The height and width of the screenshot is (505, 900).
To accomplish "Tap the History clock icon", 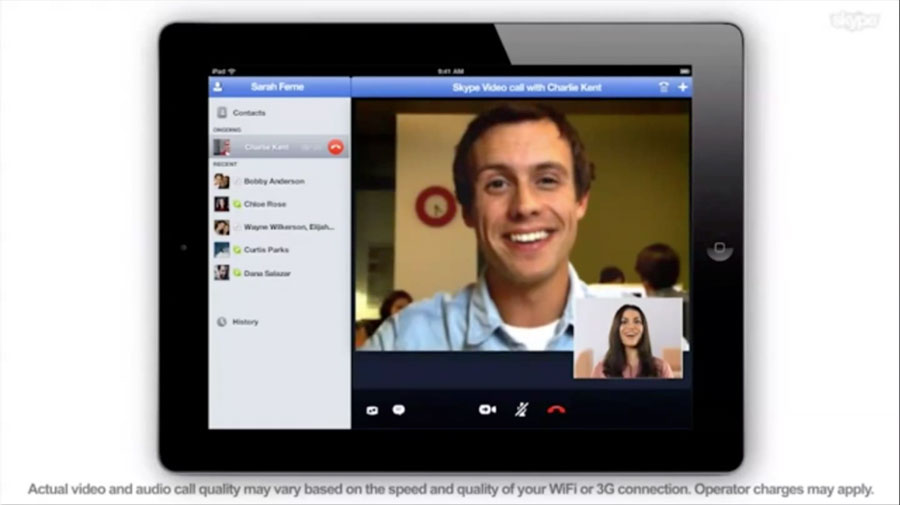I will click(x=222, y=322).
